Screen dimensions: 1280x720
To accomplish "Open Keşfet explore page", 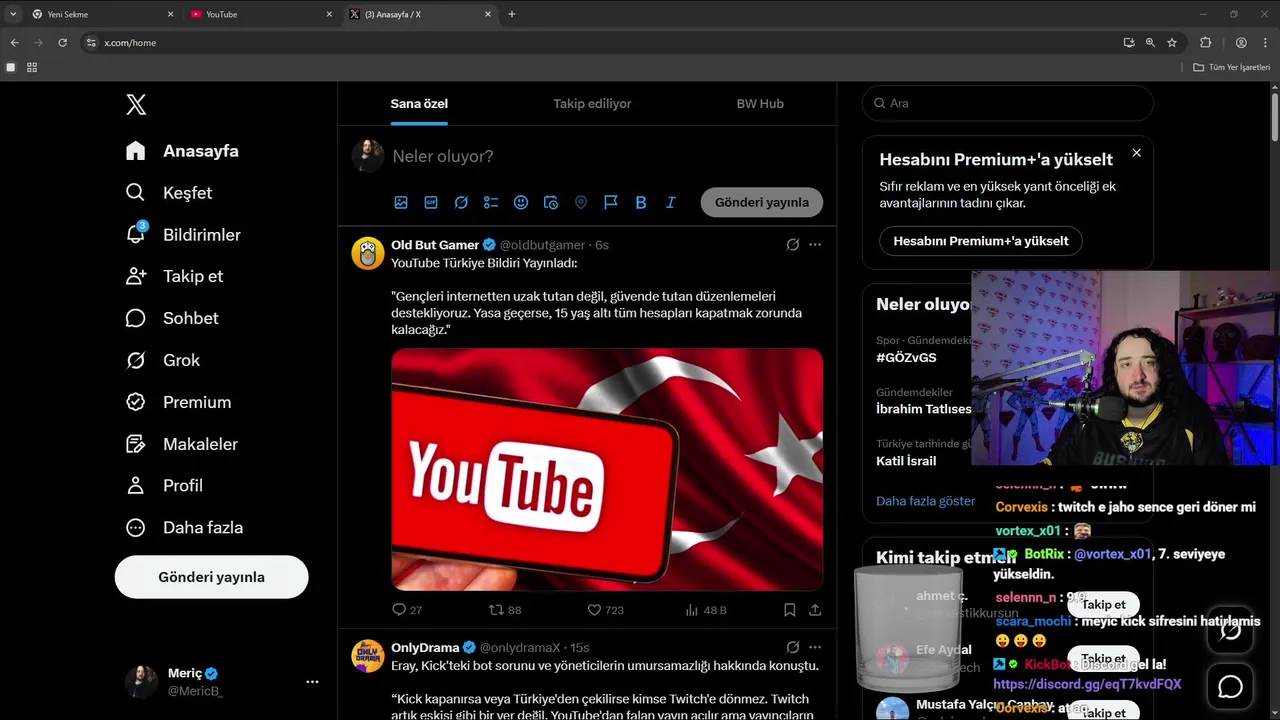I will coord(169,193).
